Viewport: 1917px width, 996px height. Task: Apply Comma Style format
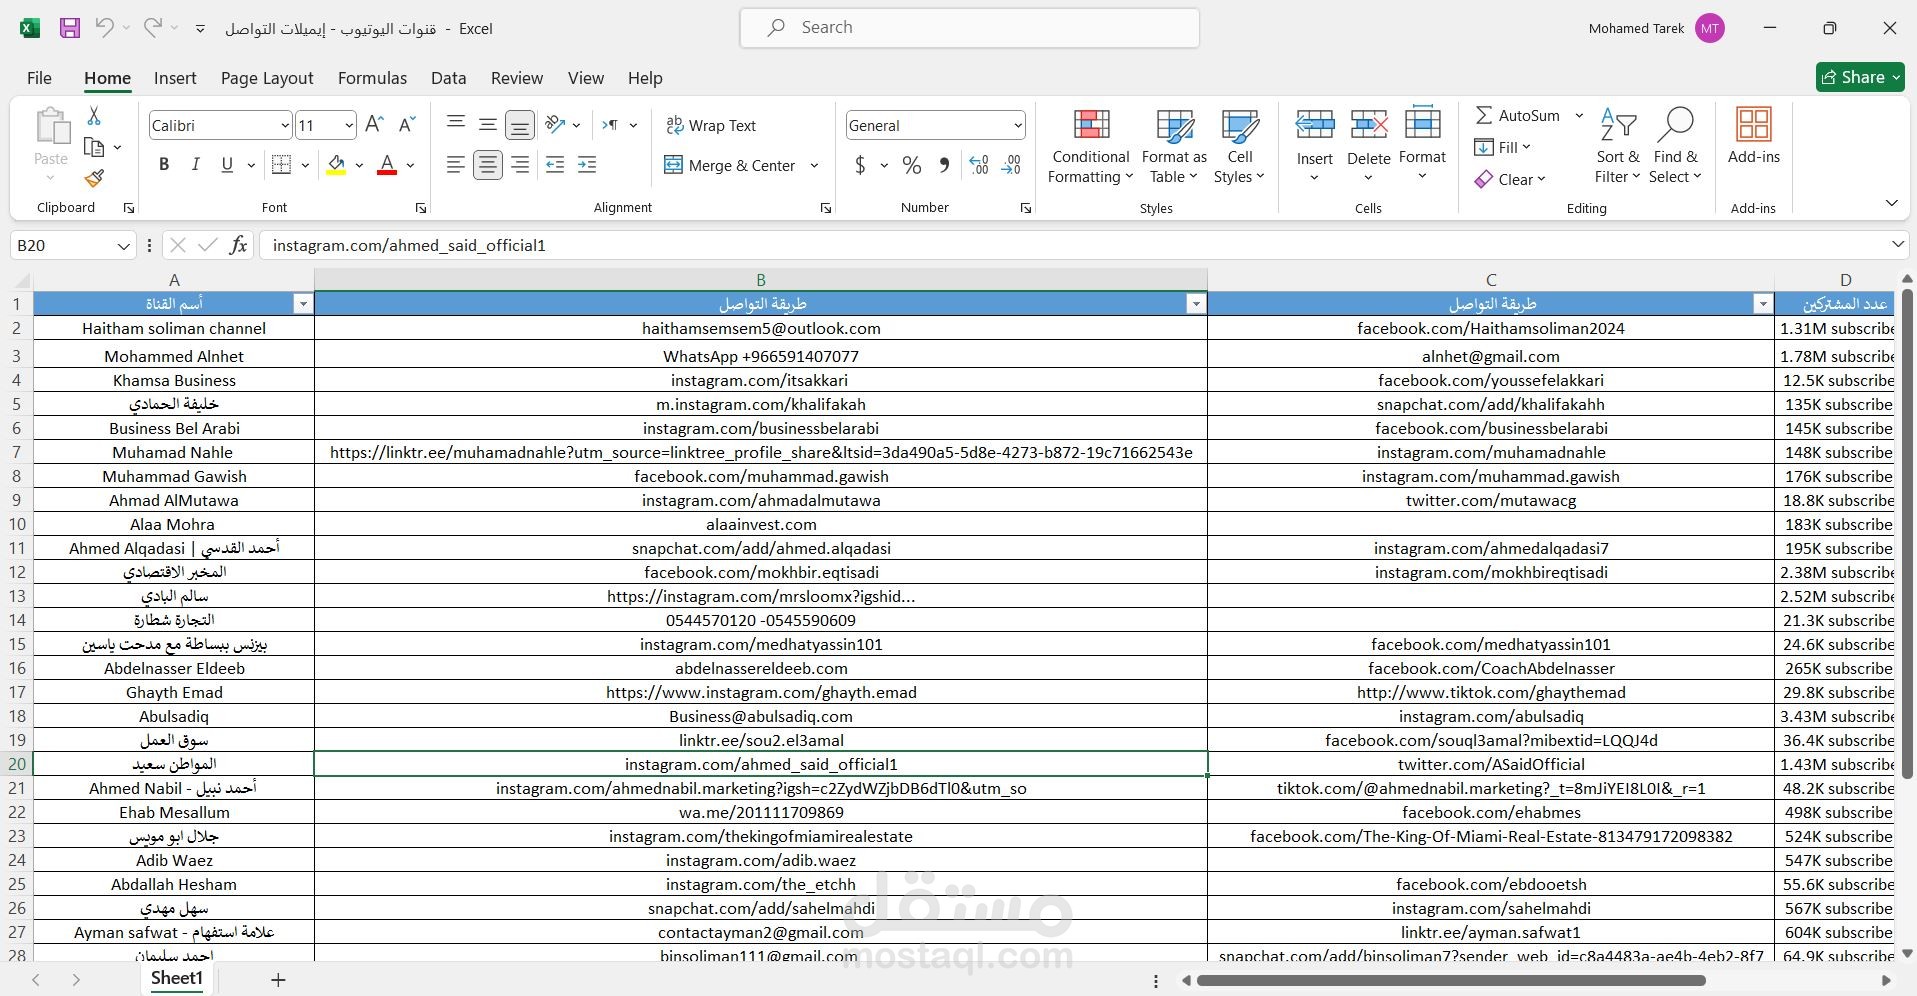click(944, 165)
